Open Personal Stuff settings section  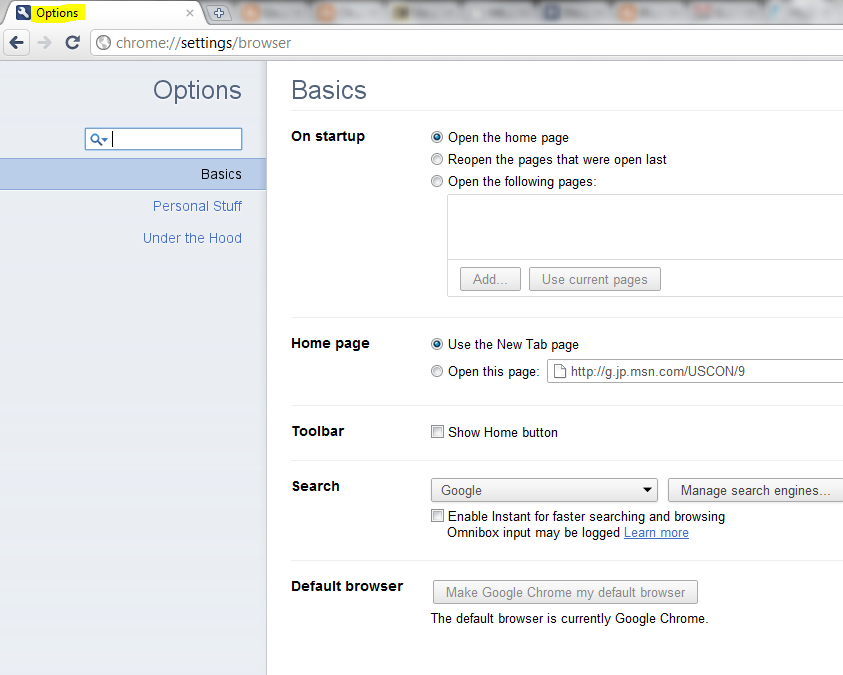[197, 206]
